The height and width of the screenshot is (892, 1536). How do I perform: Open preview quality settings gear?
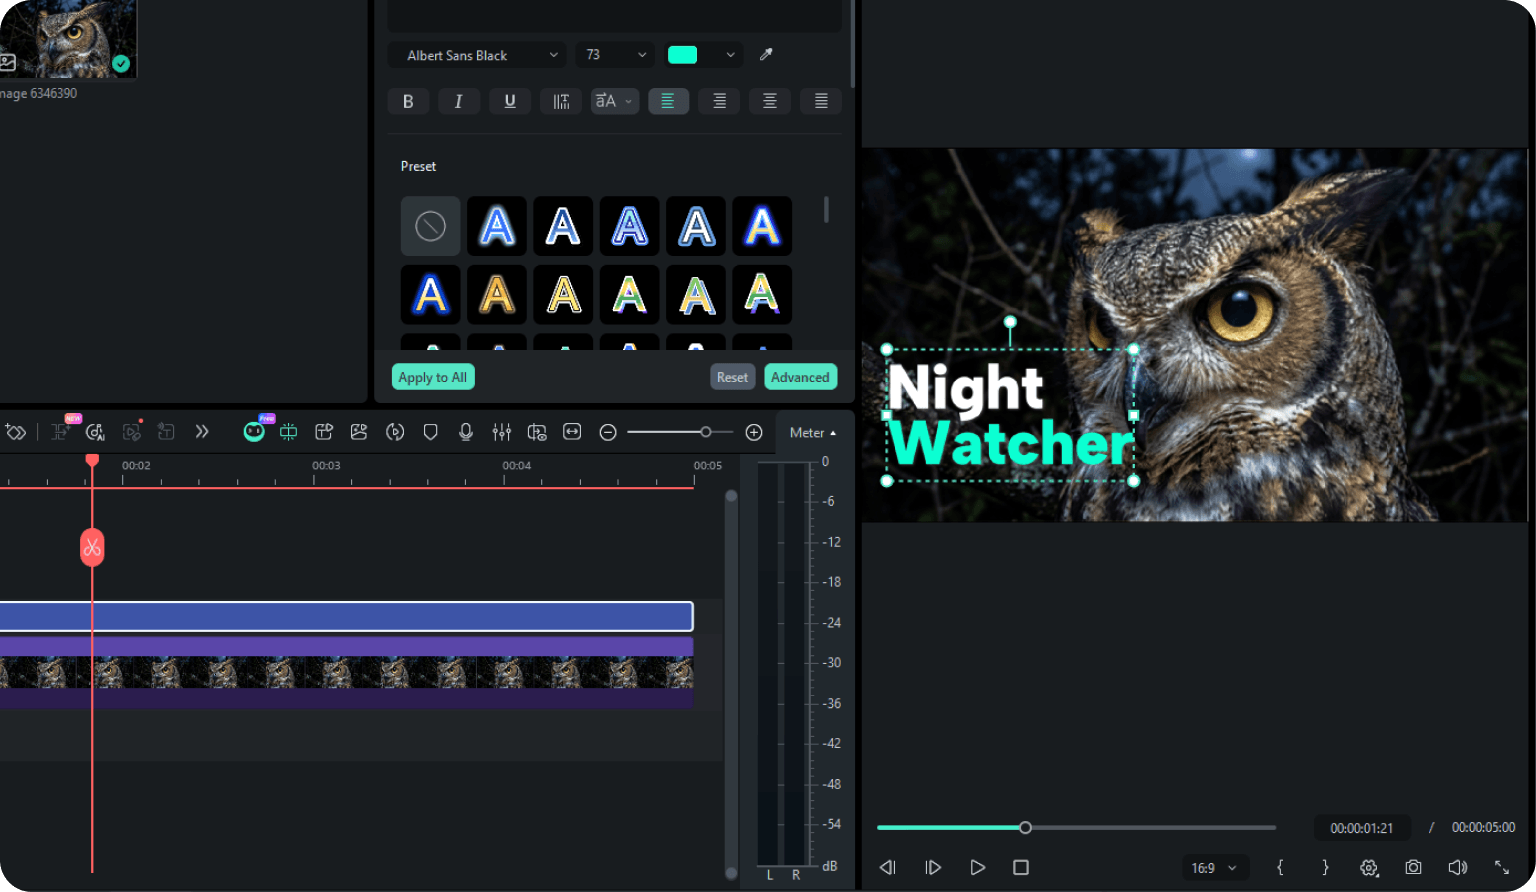[1369, 867]
